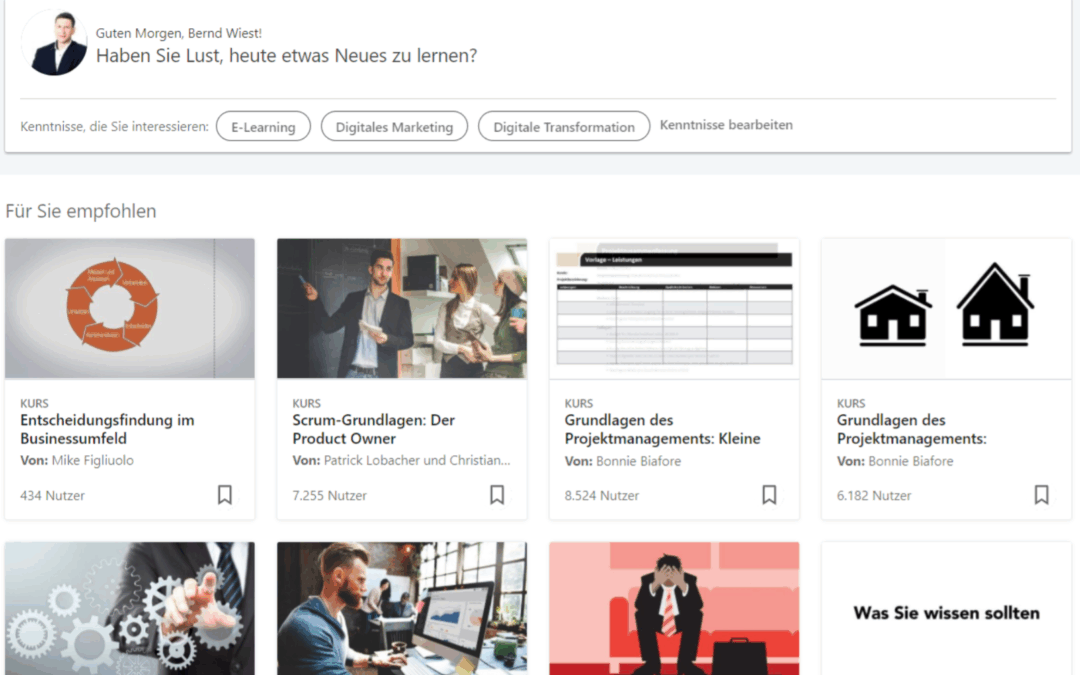Save the course with 6.182 Nutzer
This screenshot has height=675, width=1080.
(x=1041, y=495)
